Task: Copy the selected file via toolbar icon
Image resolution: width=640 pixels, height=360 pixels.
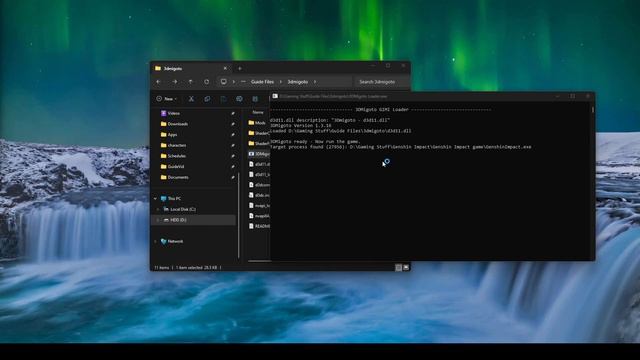Action: (x=207, y=99)
